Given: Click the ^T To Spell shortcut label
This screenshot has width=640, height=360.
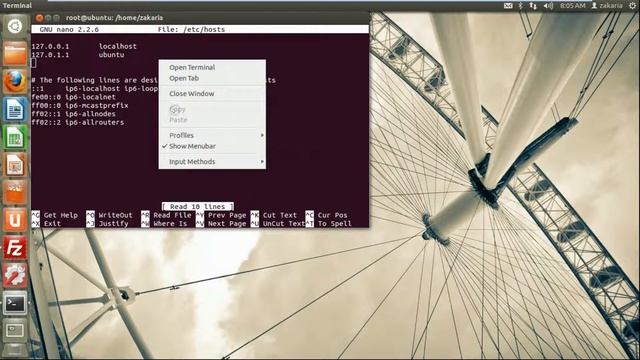Looking at the screenshot, I should [x=329, y=224].
